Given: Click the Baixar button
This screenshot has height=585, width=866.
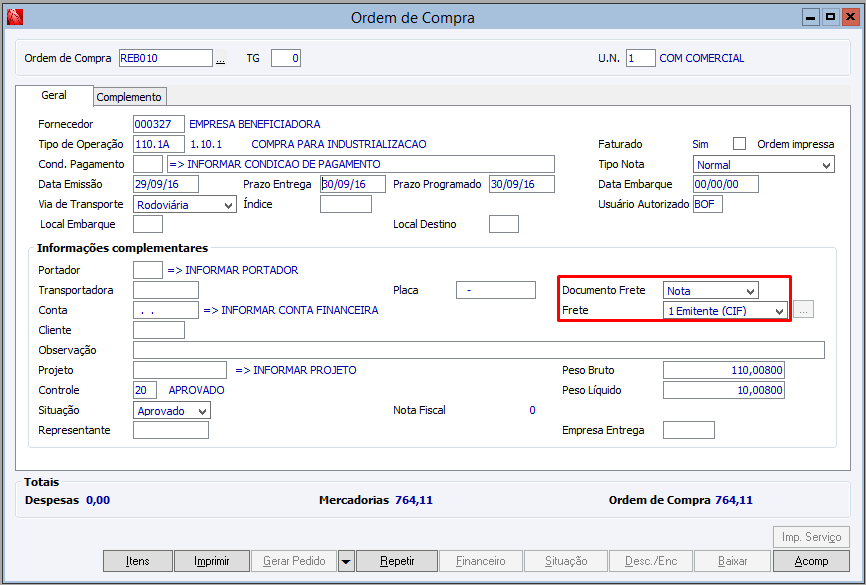Looking at the screenshot, I should click(732, 561).
